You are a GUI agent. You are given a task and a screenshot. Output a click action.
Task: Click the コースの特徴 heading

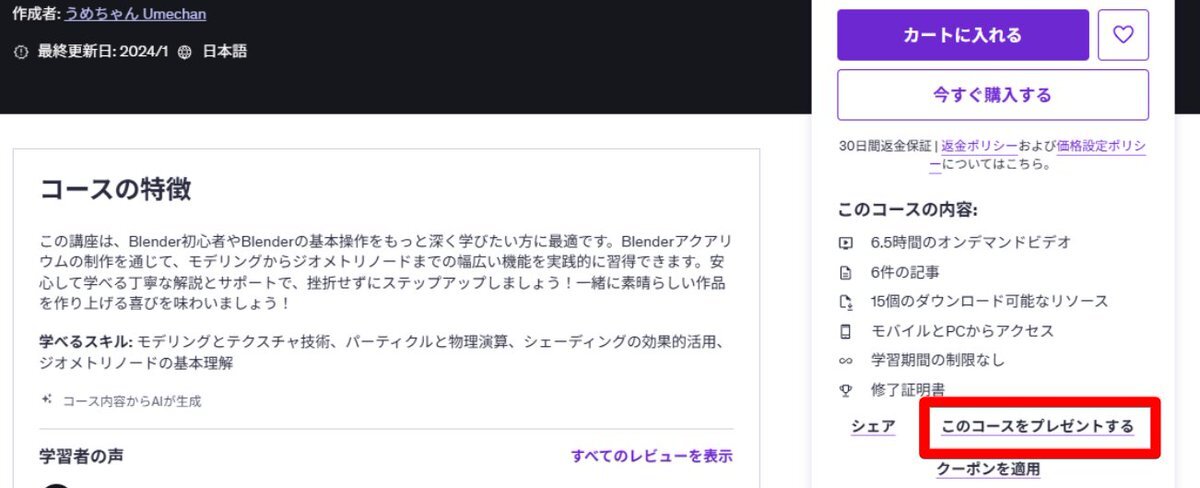click(115, 188)
